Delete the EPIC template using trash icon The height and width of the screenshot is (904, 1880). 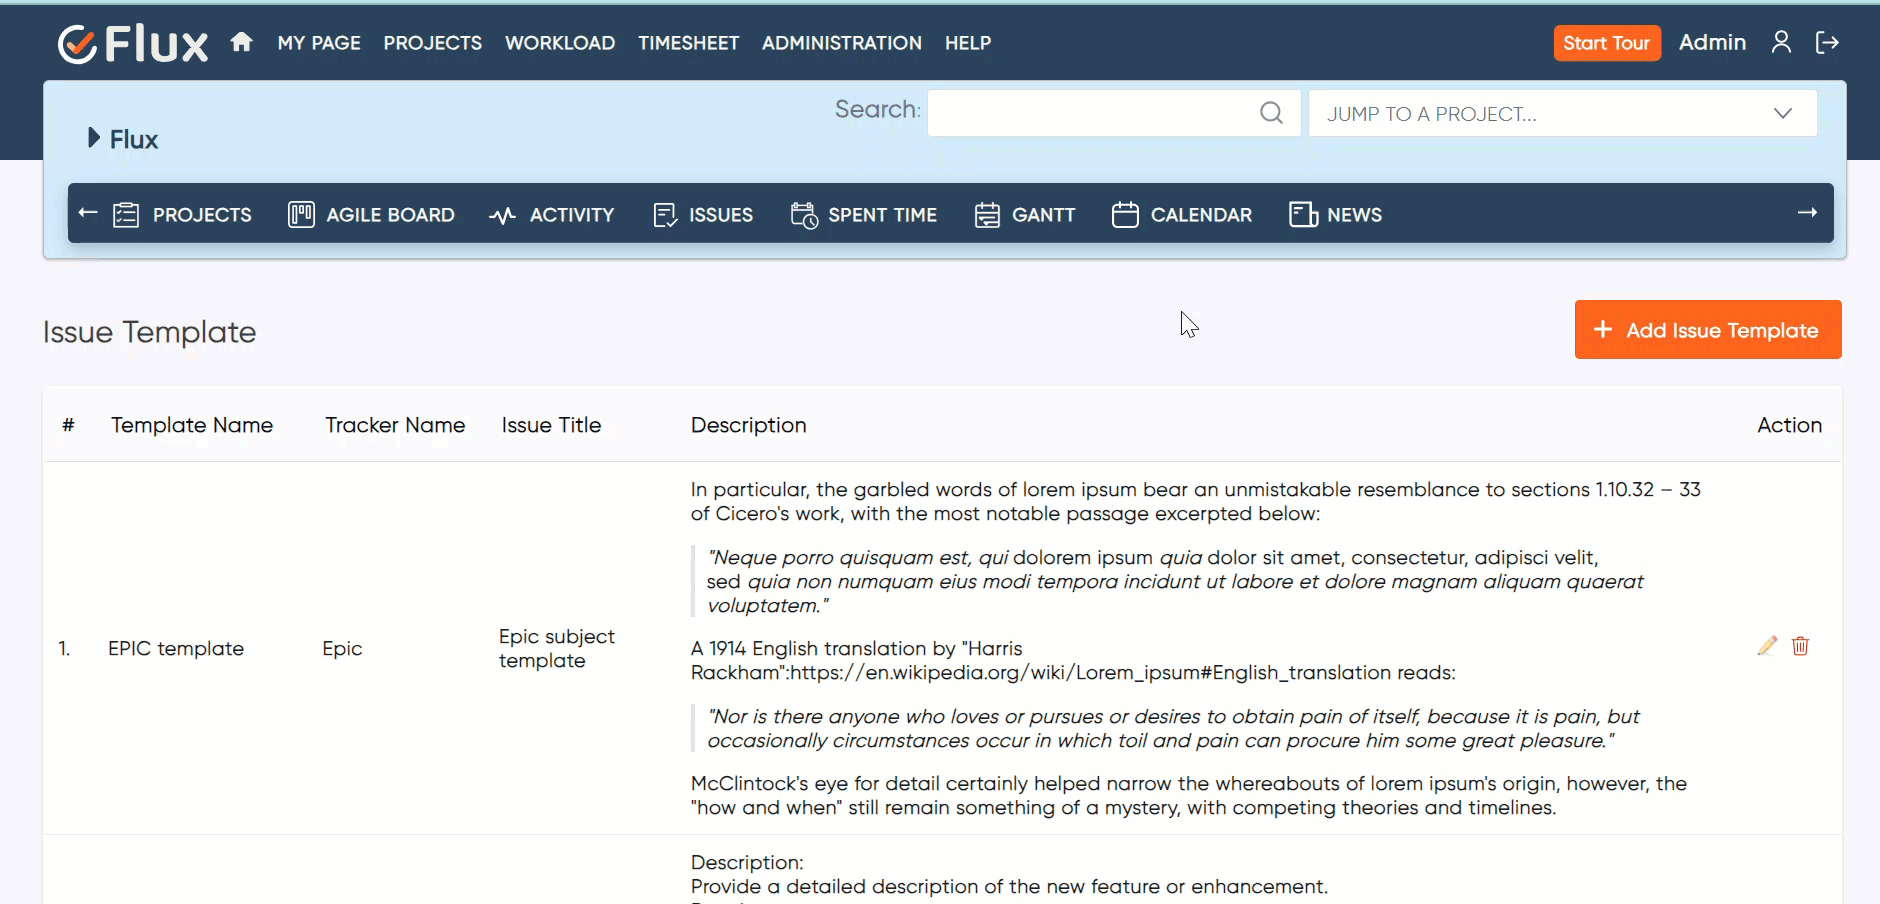pos(1800,646)
